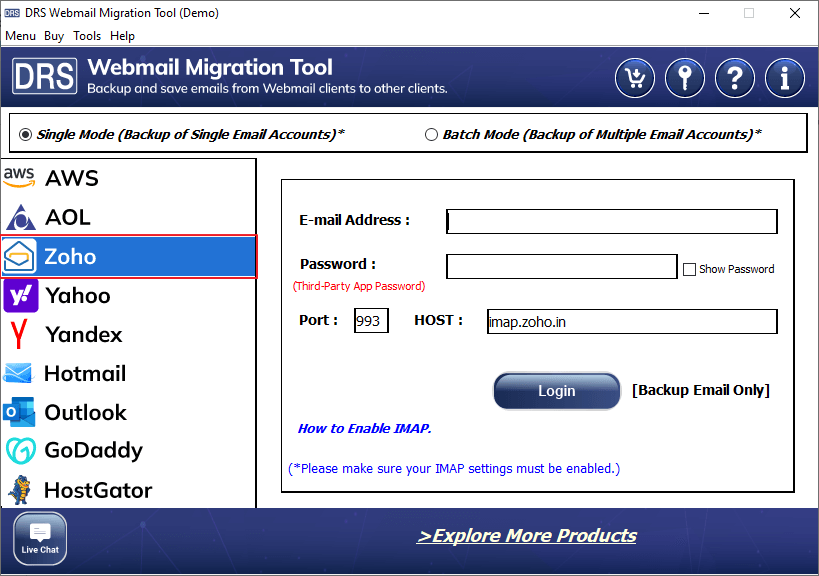Click the red Yandex logo icon
Viewport: 819px width, 576px height.
19,334
